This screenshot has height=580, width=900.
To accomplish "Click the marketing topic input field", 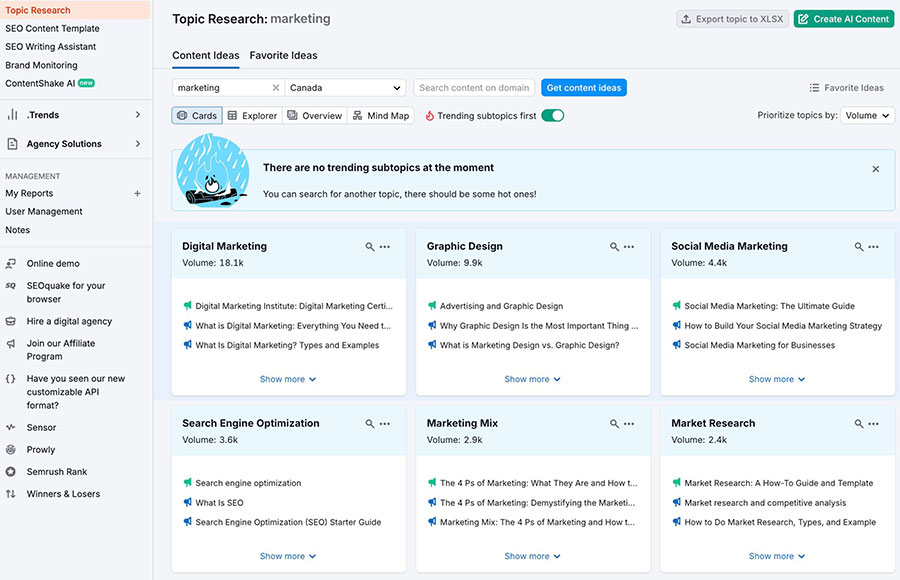I will click(x=221, y=88).
